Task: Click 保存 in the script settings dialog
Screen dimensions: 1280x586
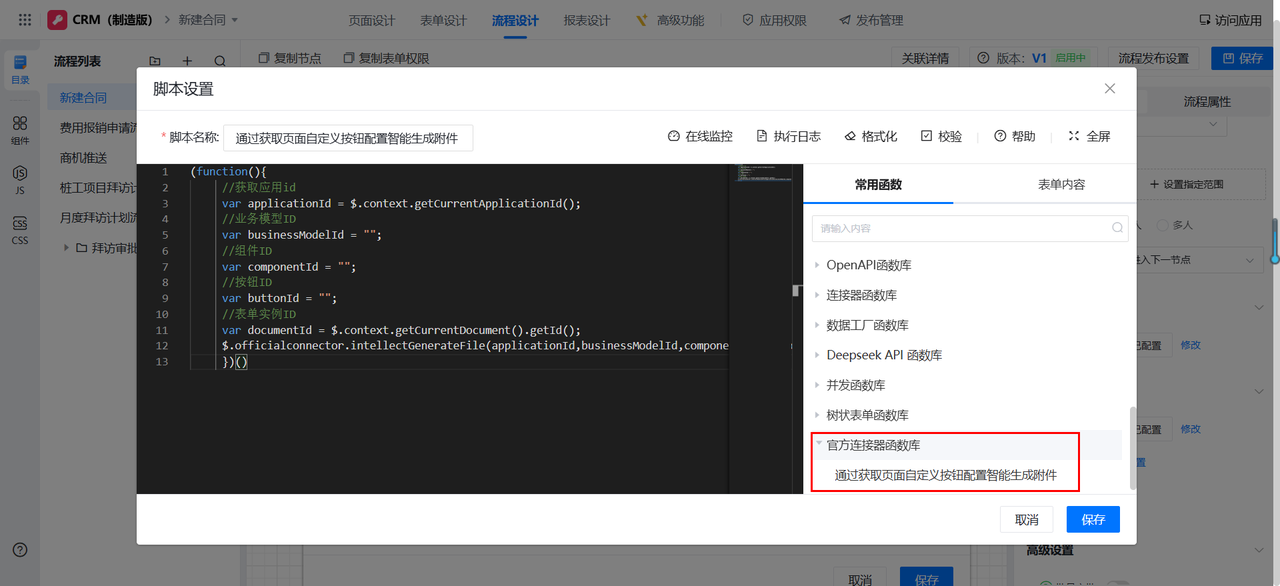Action: click(1092, 520)
